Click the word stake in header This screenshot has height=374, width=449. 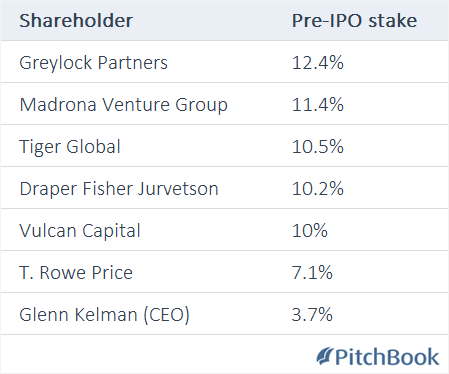(x=393, y=21)
